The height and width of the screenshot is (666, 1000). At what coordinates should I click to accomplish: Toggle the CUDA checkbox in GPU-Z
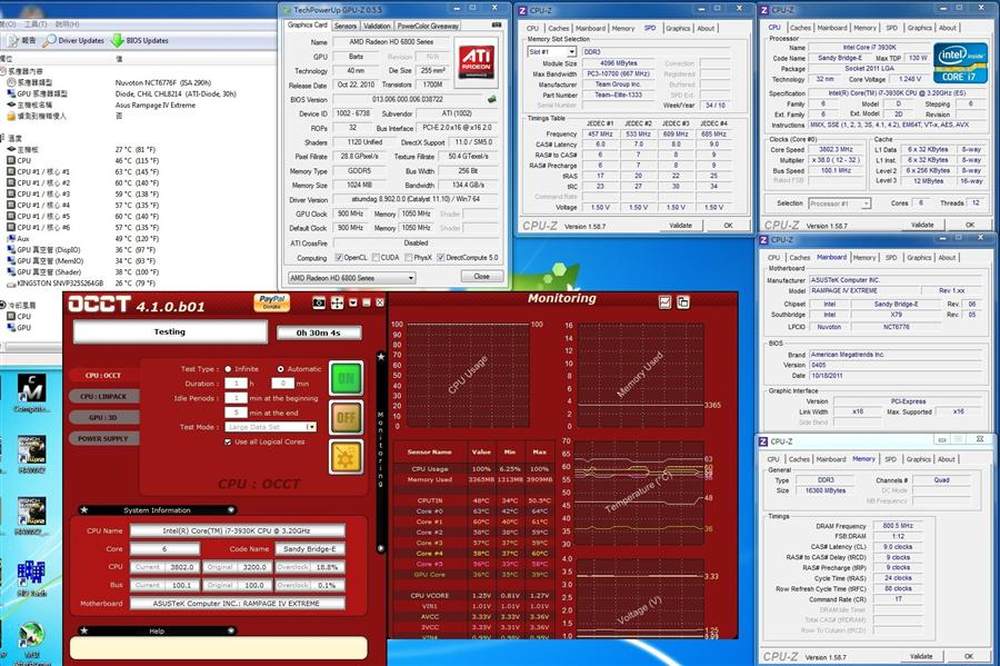[x=376, y=258]
